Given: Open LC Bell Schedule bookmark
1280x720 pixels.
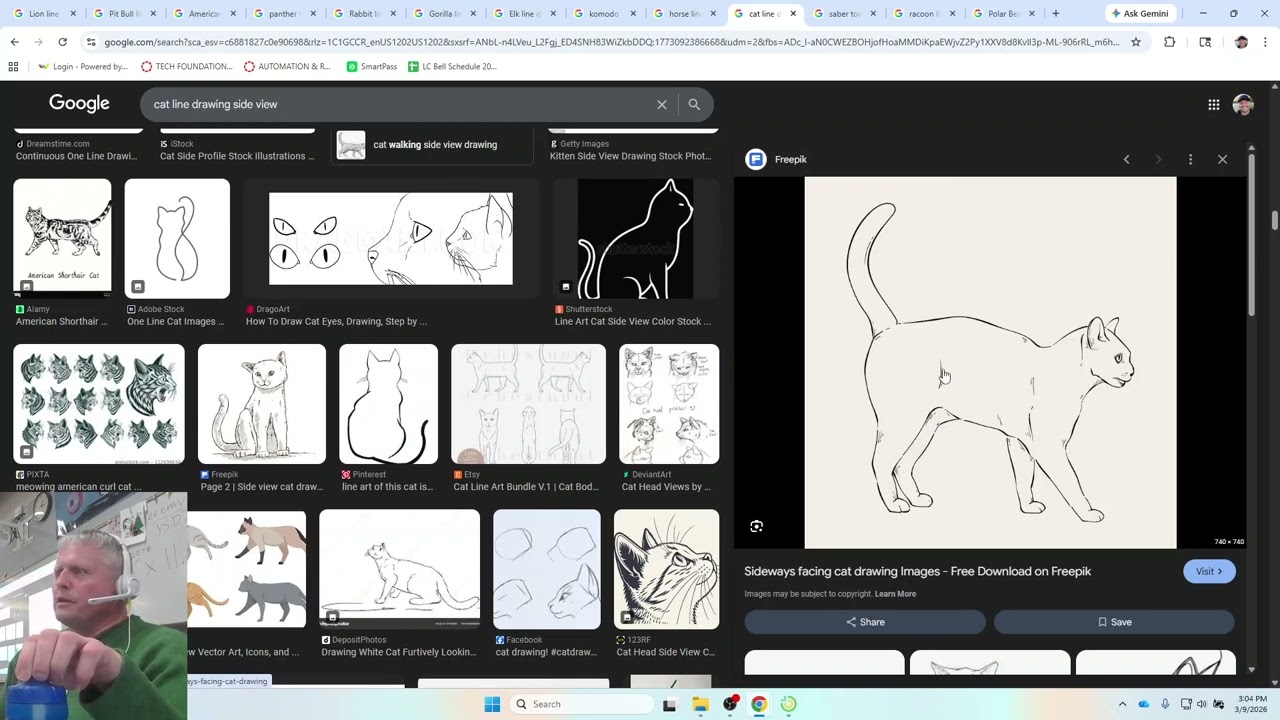Looking at the screenshot, I should pyautogui.click(x=451, y=66).
